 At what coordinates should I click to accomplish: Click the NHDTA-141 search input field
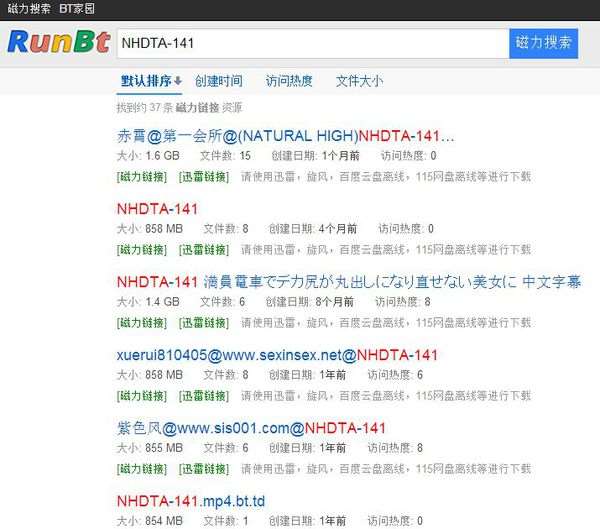pos(313,43)
